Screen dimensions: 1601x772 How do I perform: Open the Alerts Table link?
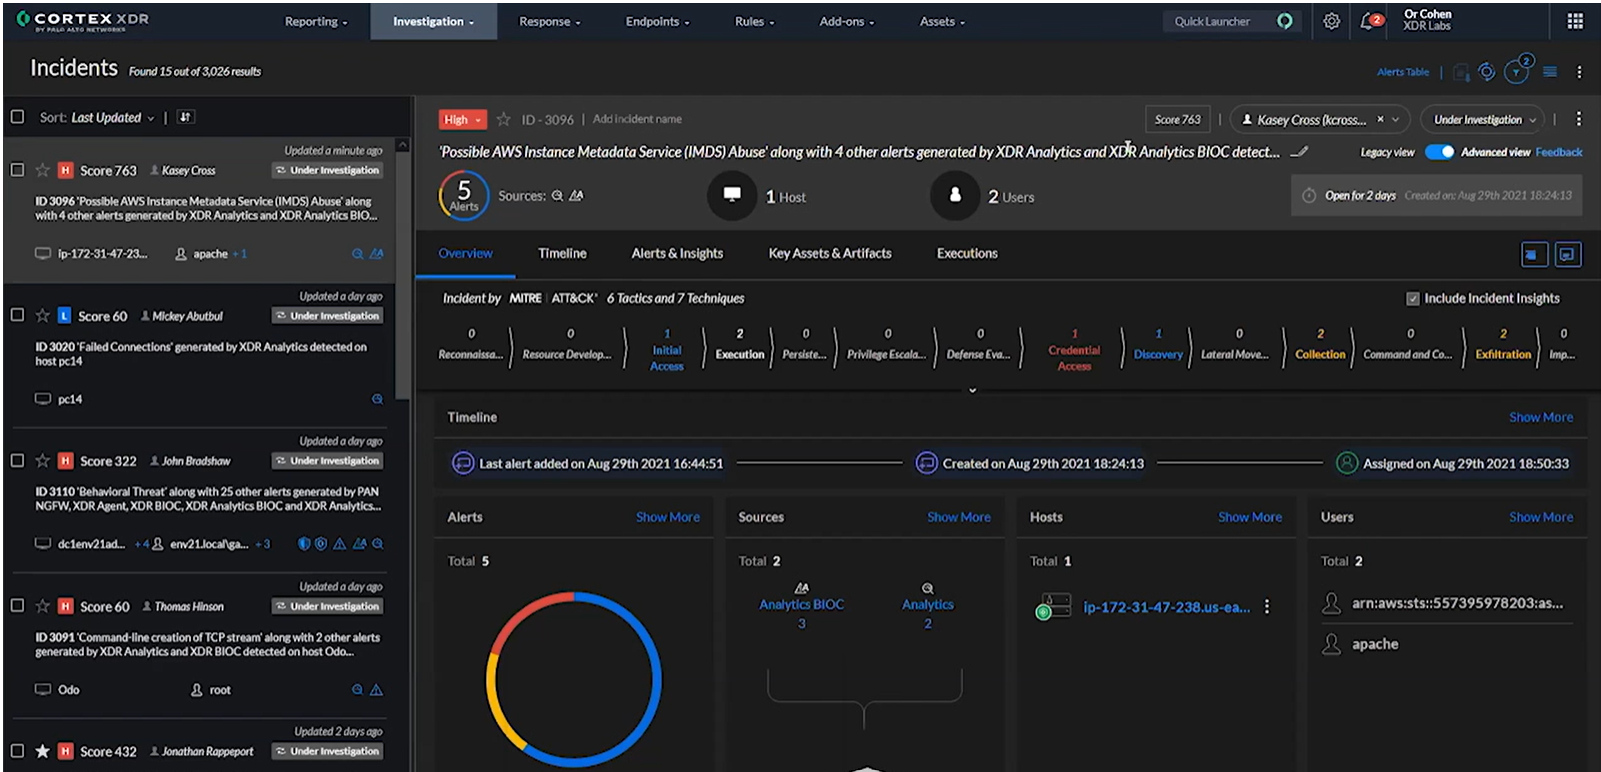[x=1402, y=72]
